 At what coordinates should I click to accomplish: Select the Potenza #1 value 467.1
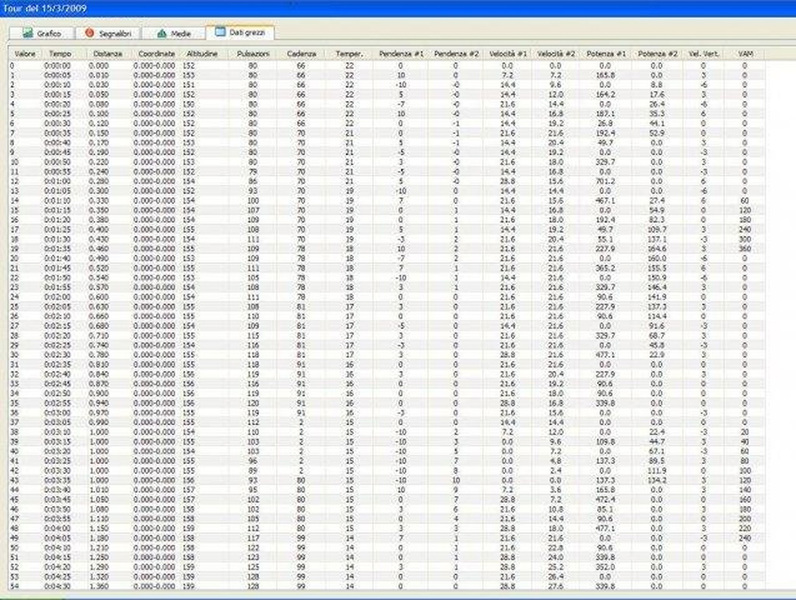click(606, 201)
